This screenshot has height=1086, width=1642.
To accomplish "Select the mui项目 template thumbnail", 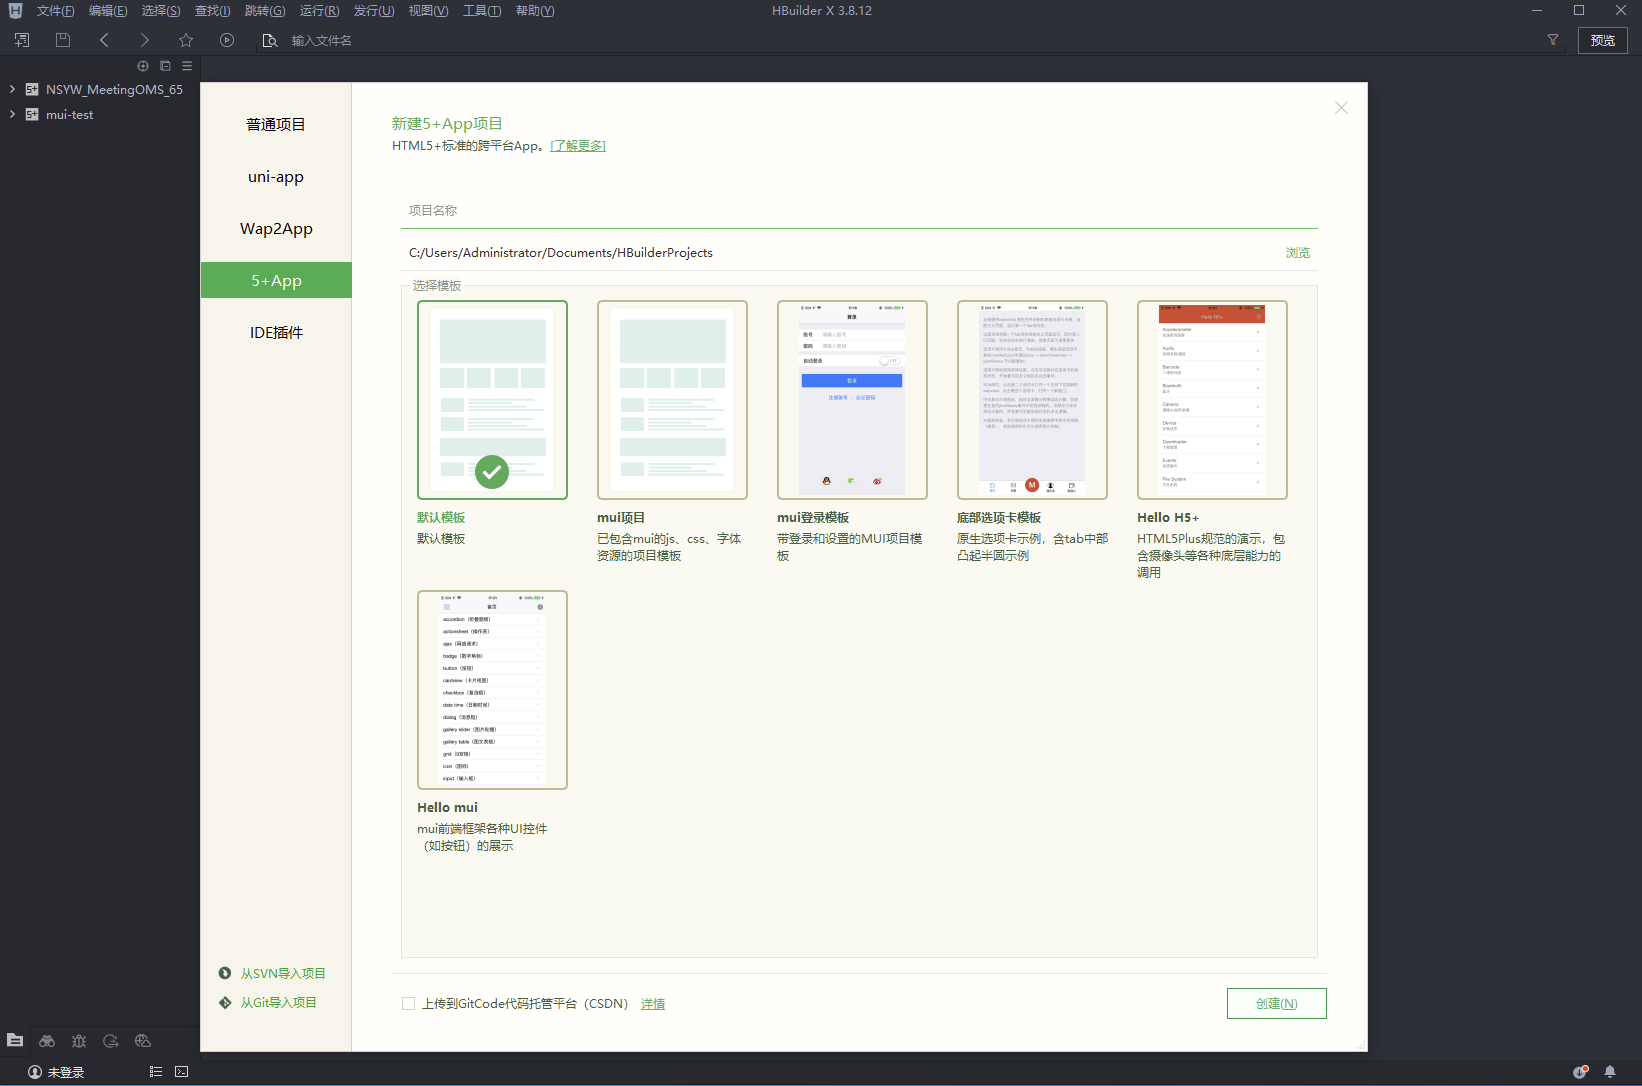I will tap(672, 400).
